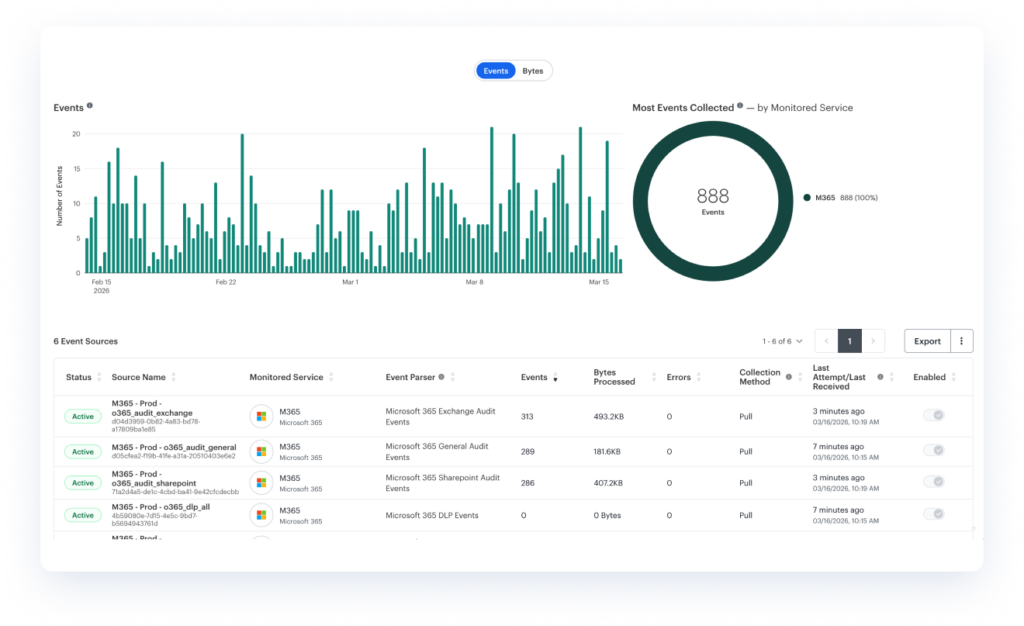
Task: Sort table by Source Name column arrows
Action: (174, 377)
